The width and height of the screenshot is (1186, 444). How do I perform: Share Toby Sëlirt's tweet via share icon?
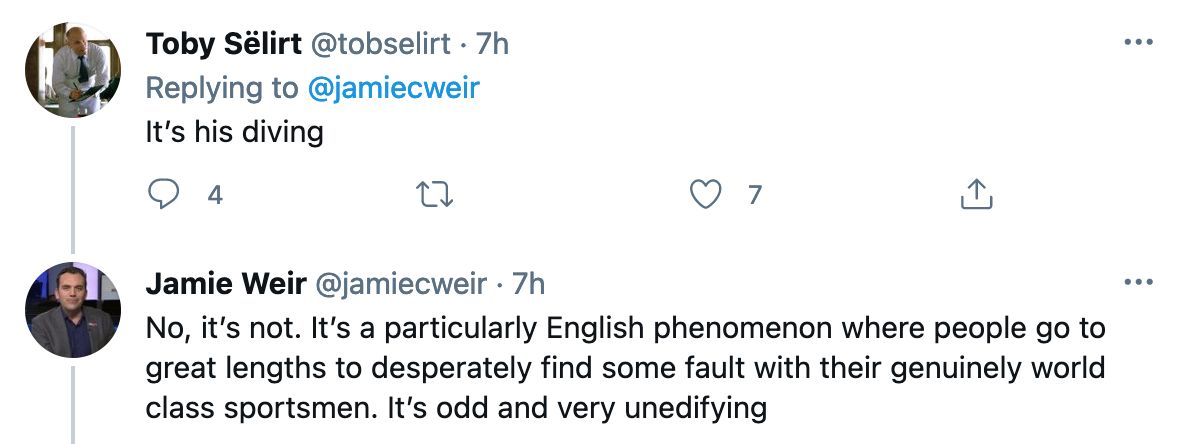(976, 195)
